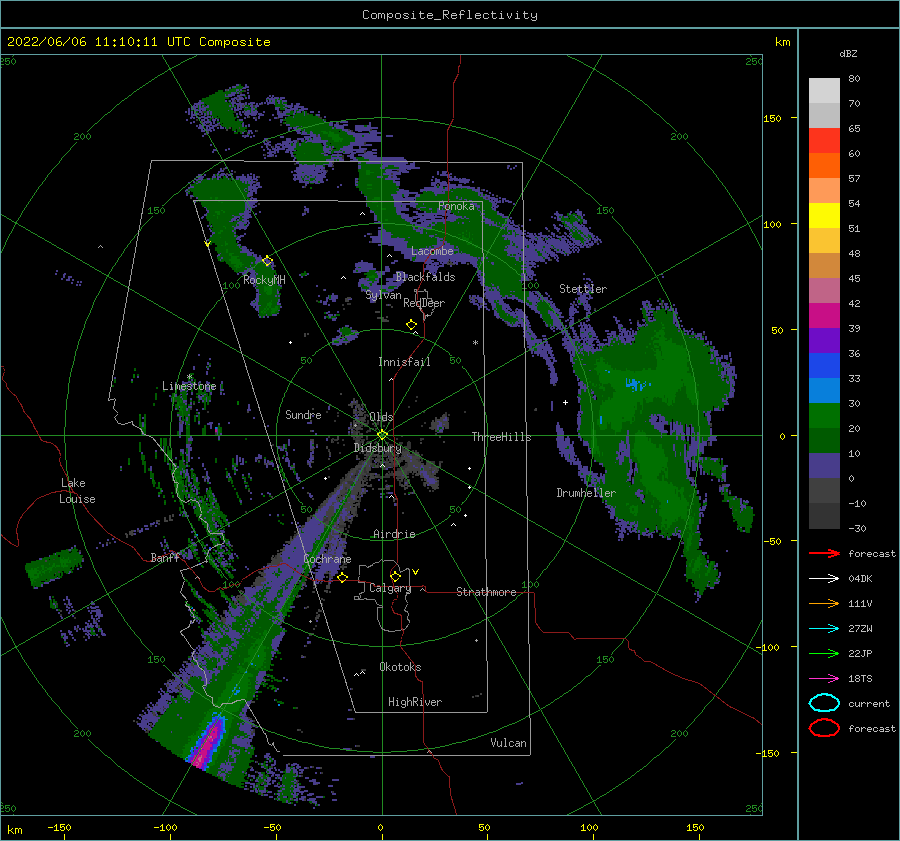Click the asterisk marker east of Innisfail
This screenshot has height=841, width=900.
click(x=475, y=343)
